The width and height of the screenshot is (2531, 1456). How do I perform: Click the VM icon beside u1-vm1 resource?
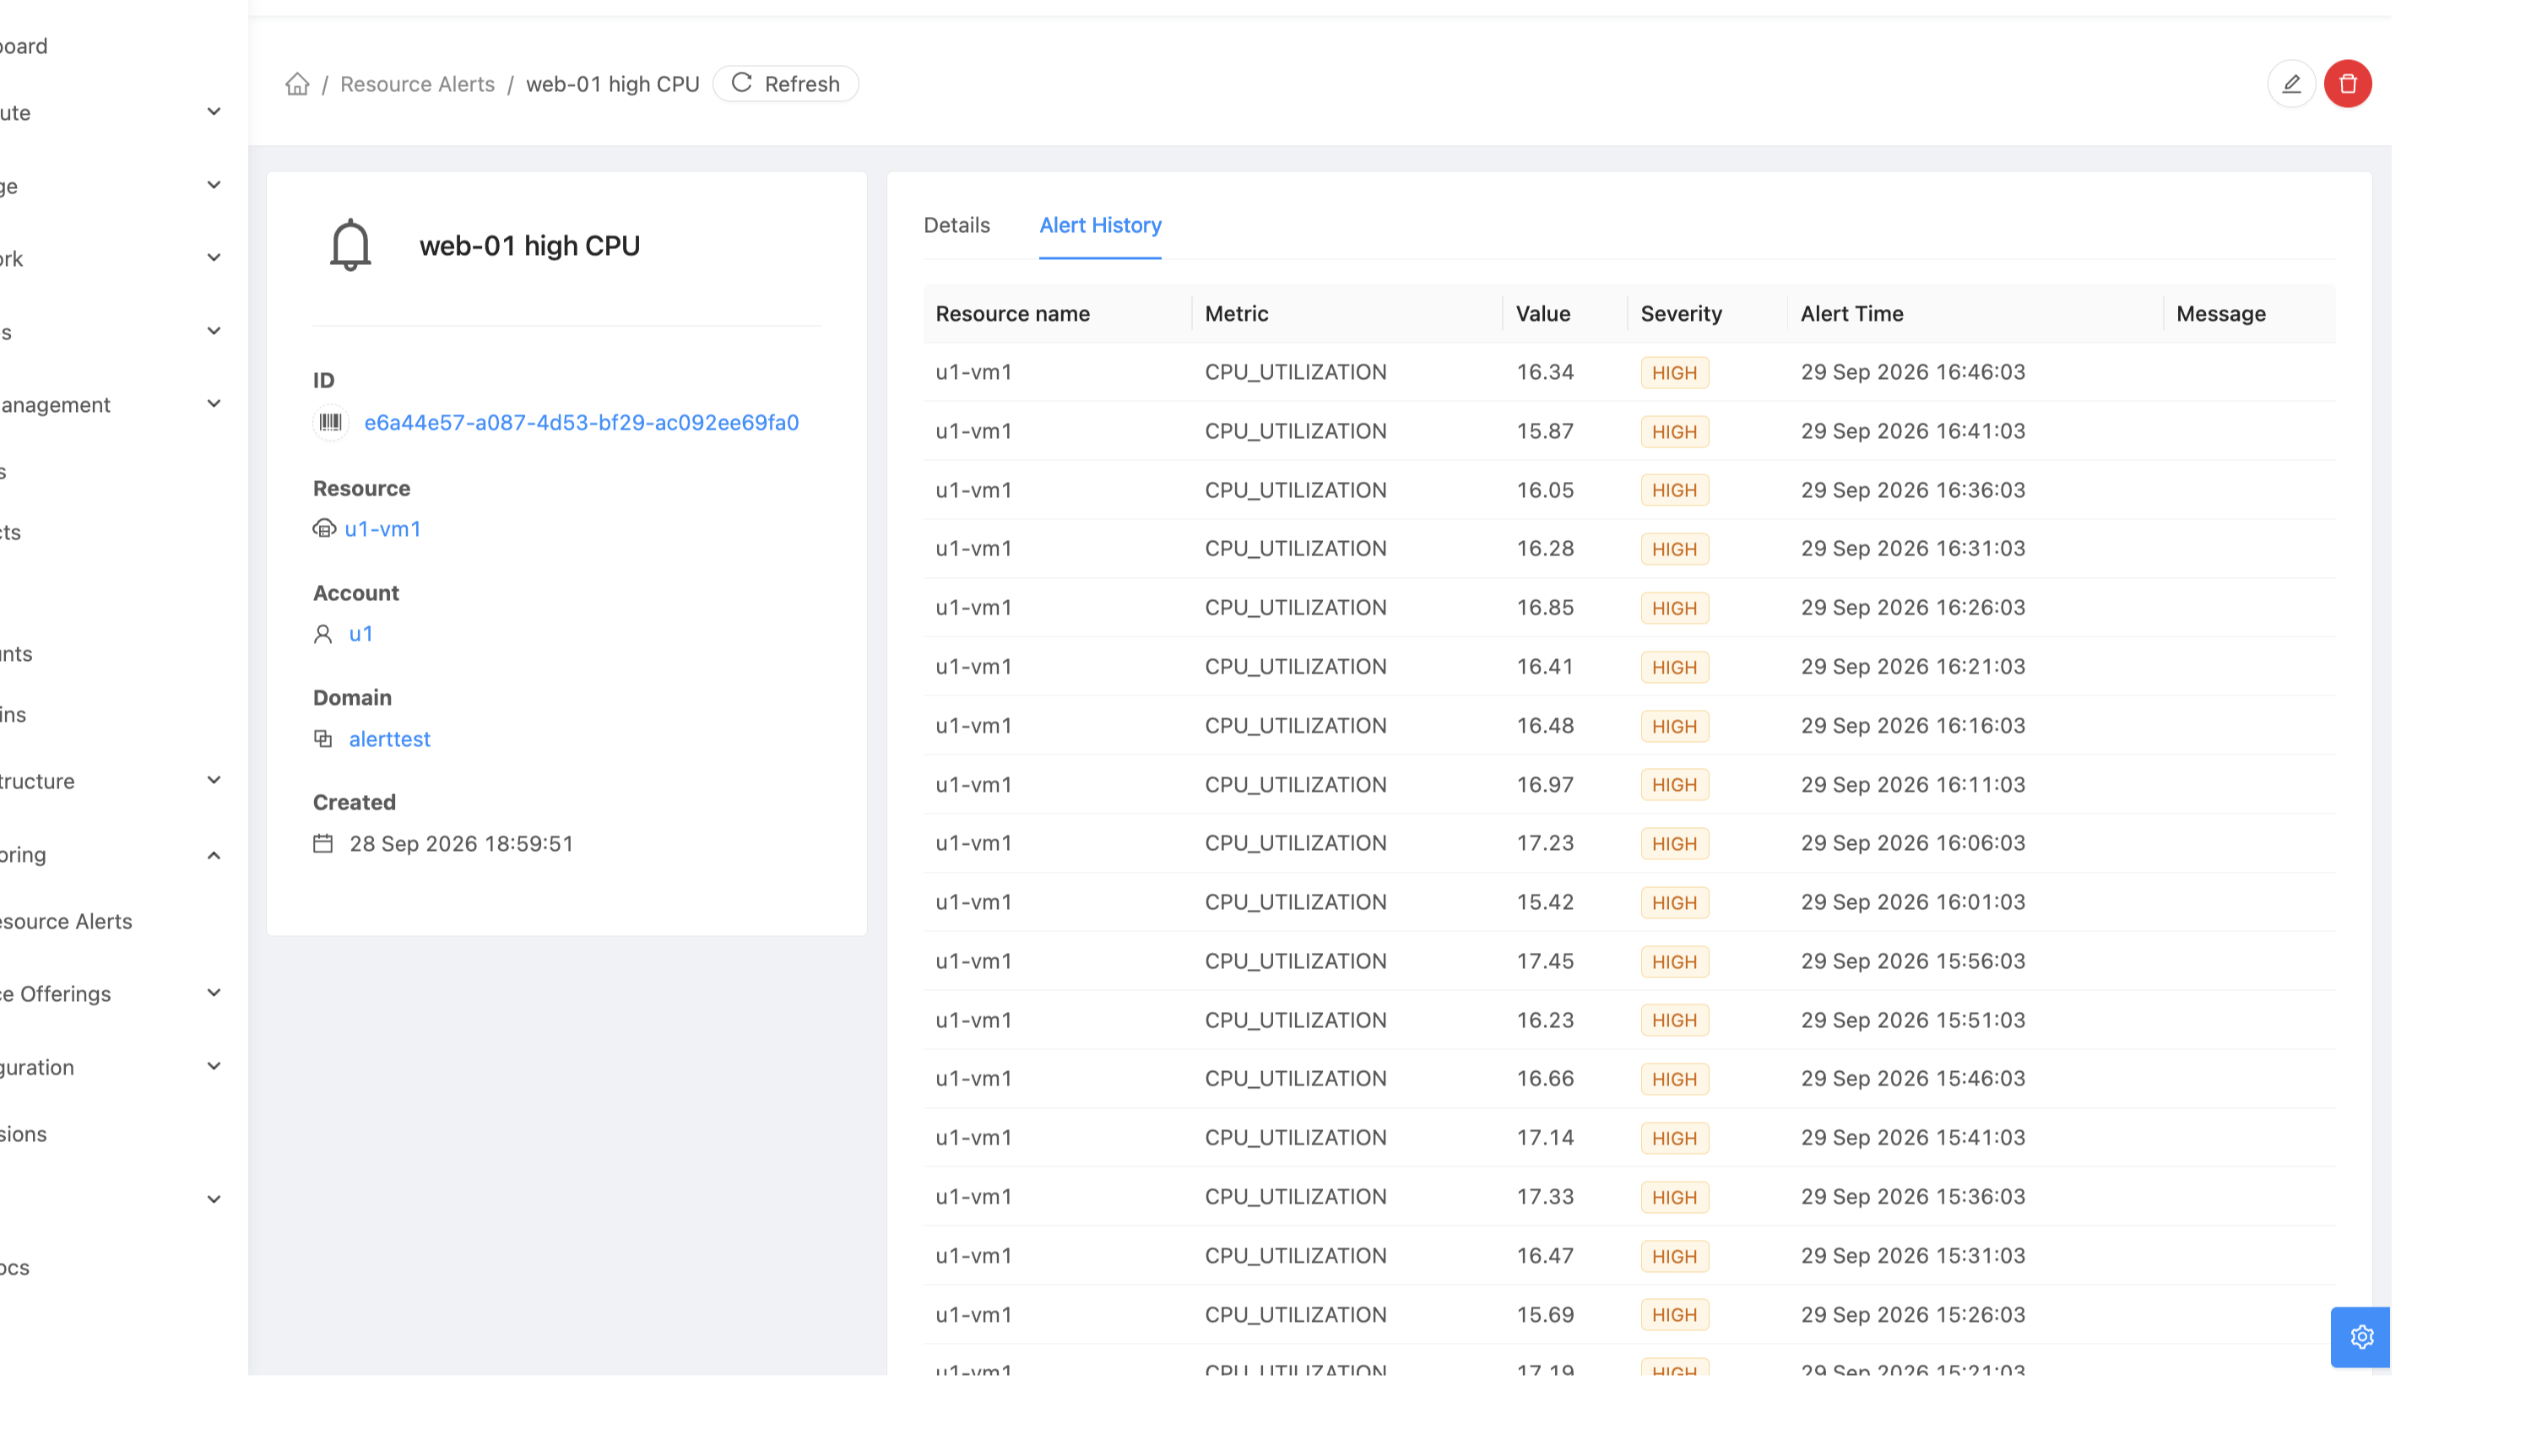[x=324, y=529]
